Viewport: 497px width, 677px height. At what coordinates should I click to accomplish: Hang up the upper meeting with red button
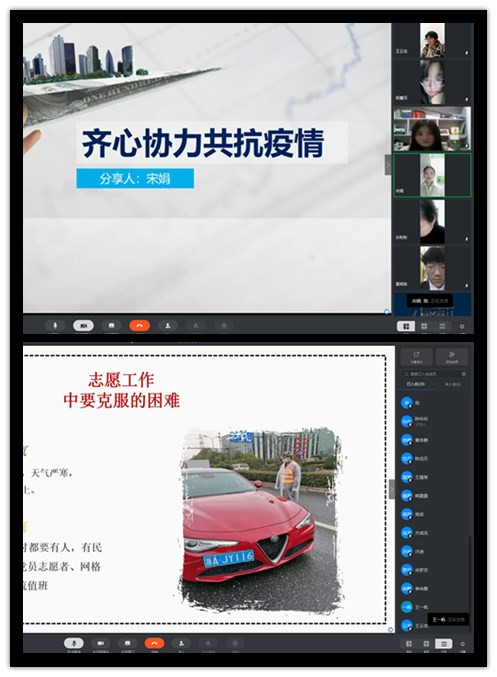(x=139, y=325)
